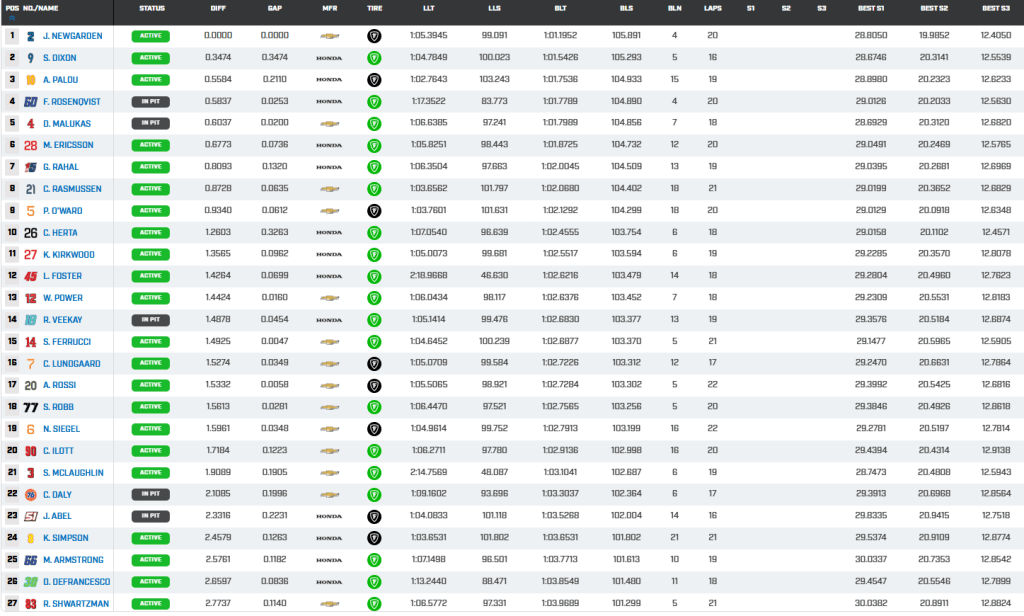Screen dimensions: 1024x616
Task: Click the Honda logo in A. Palou's row
Action: pyautogui.click(x=329, y=80)
